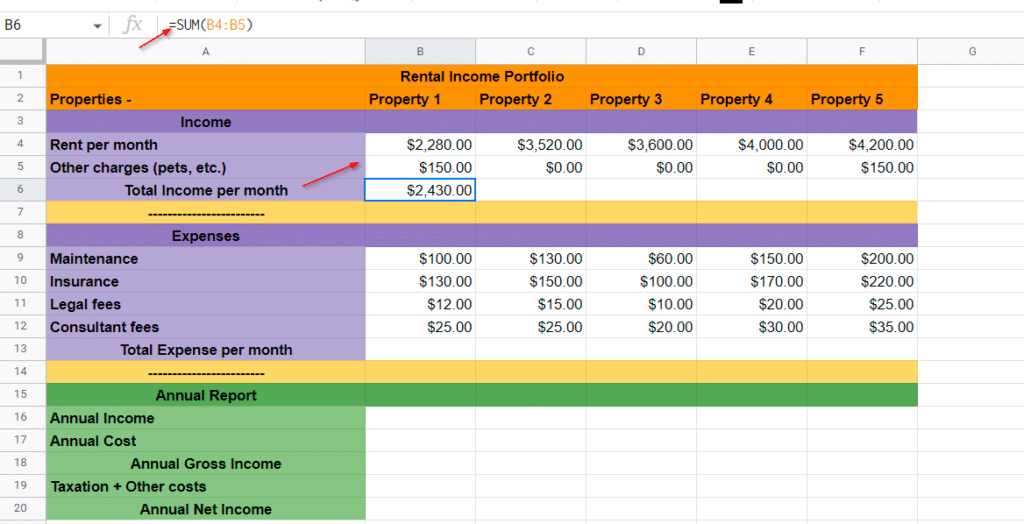Select column A header
This screenshot has height=524, width=1024.
tap(205, 51)
